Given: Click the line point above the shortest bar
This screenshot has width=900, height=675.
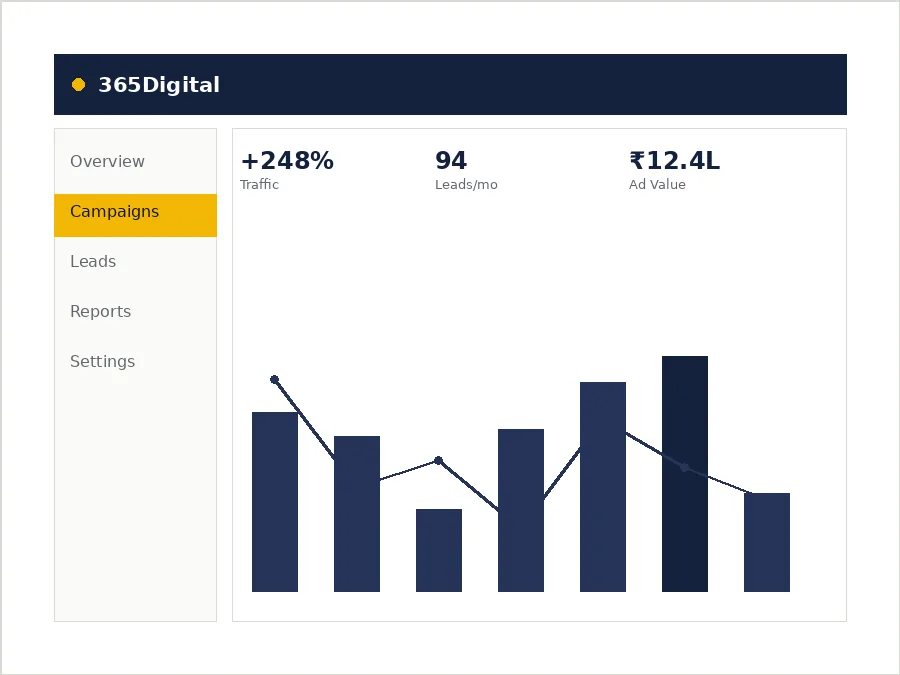Looking at the screenshot, I should point(439,460).
